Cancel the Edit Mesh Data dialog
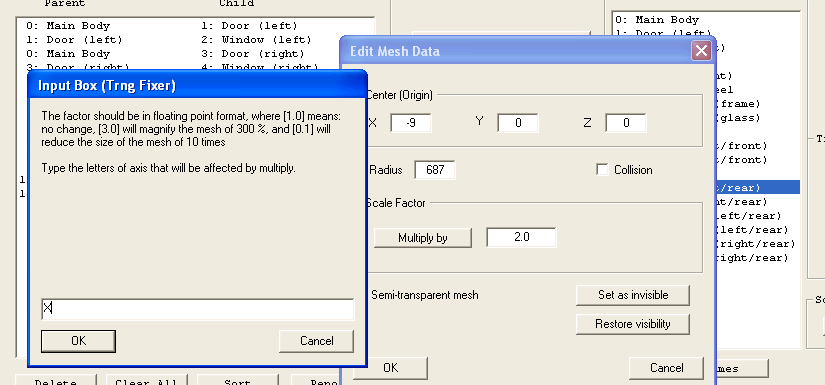The width and height of the screenshot is (825, 385). (x=666, y=368)
